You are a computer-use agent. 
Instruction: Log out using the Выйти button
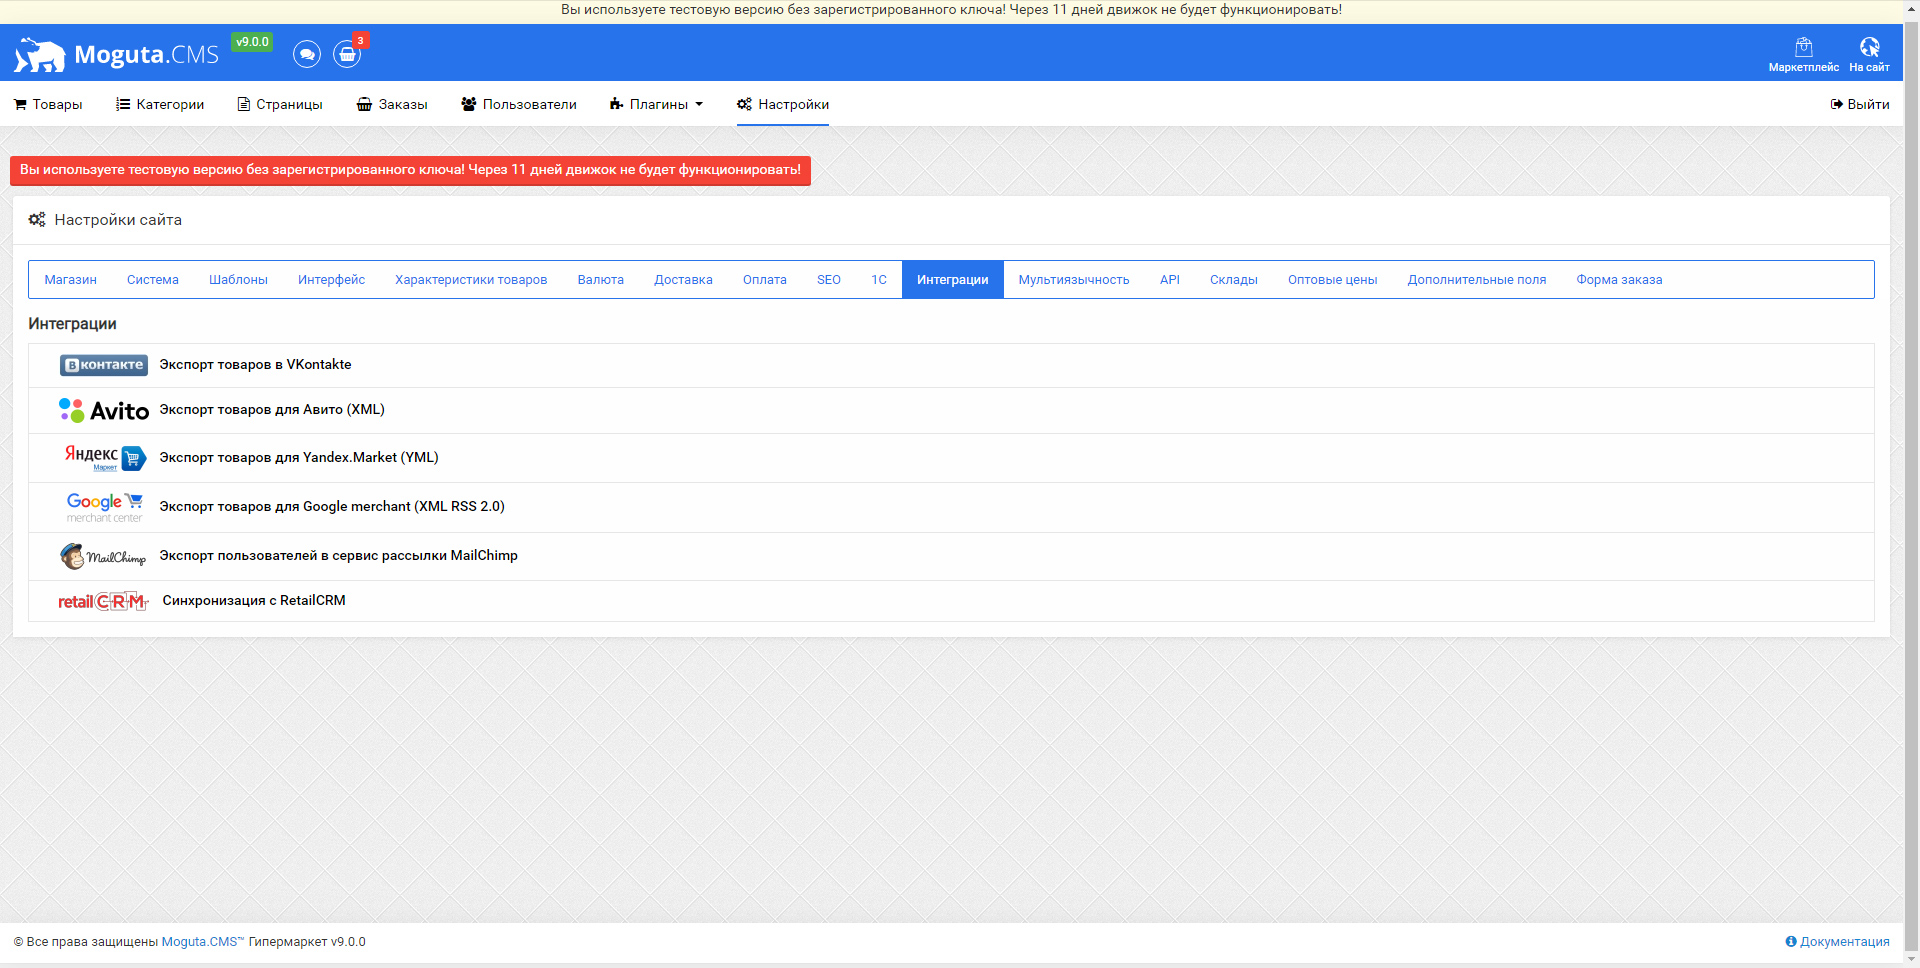click(1860, 104)
